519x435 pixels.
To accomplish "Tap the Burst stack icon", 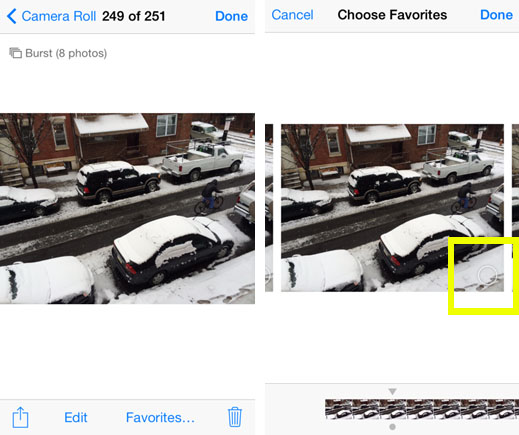I will (15, 53).
